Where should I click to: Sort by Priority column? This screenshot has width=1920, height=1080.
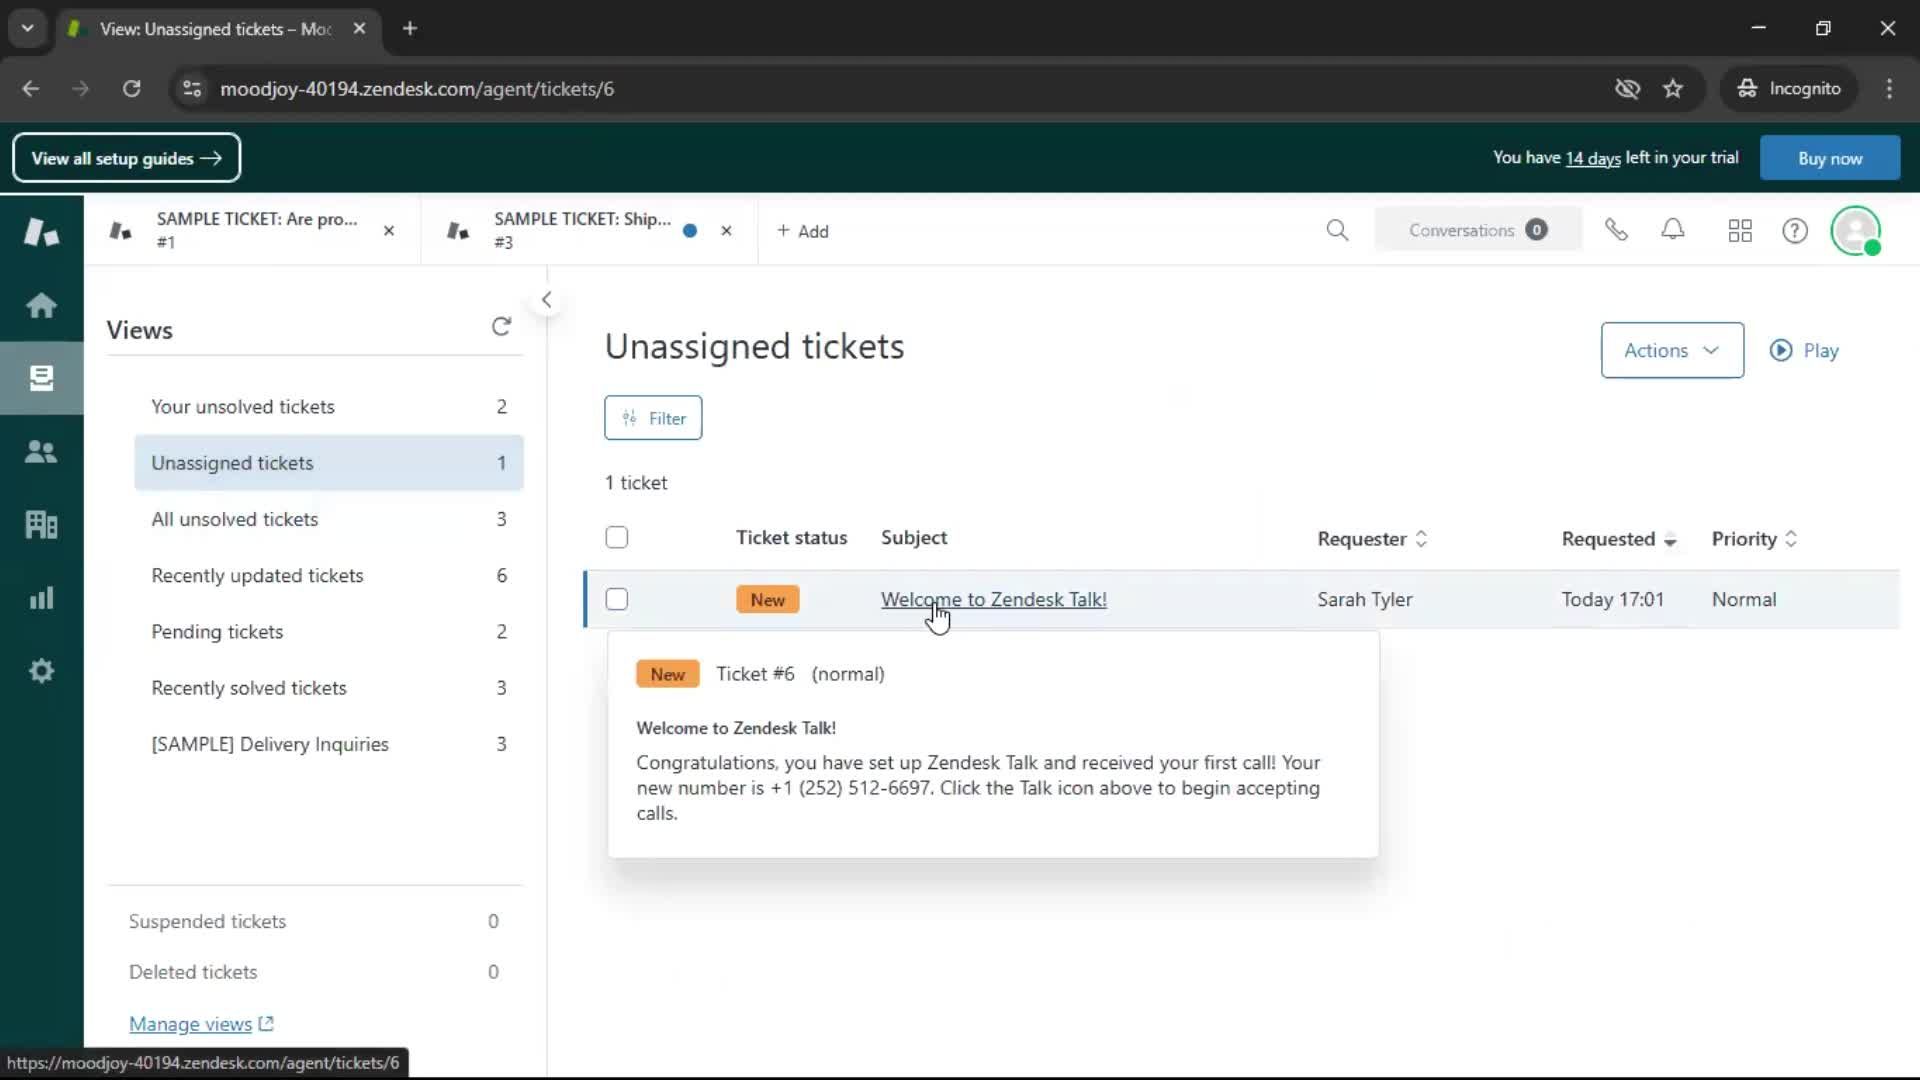coord(1754,539)
